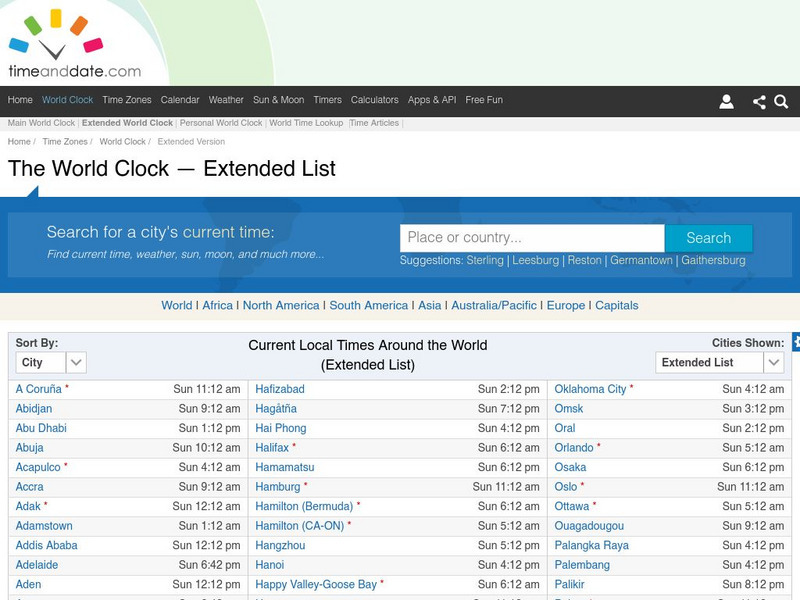The width and height of the screenshot is (800, 600).
Task: Open the Hamilton (CA-ON) city link
Action: pos(299,526)
